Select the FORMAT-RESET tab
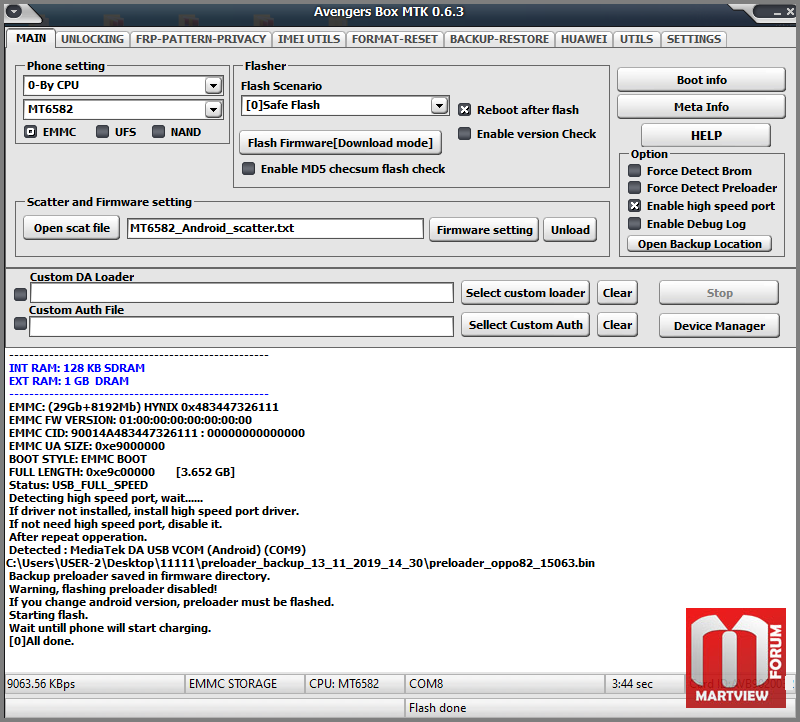This screenshot has width=800, height=722. pos(394,39)
